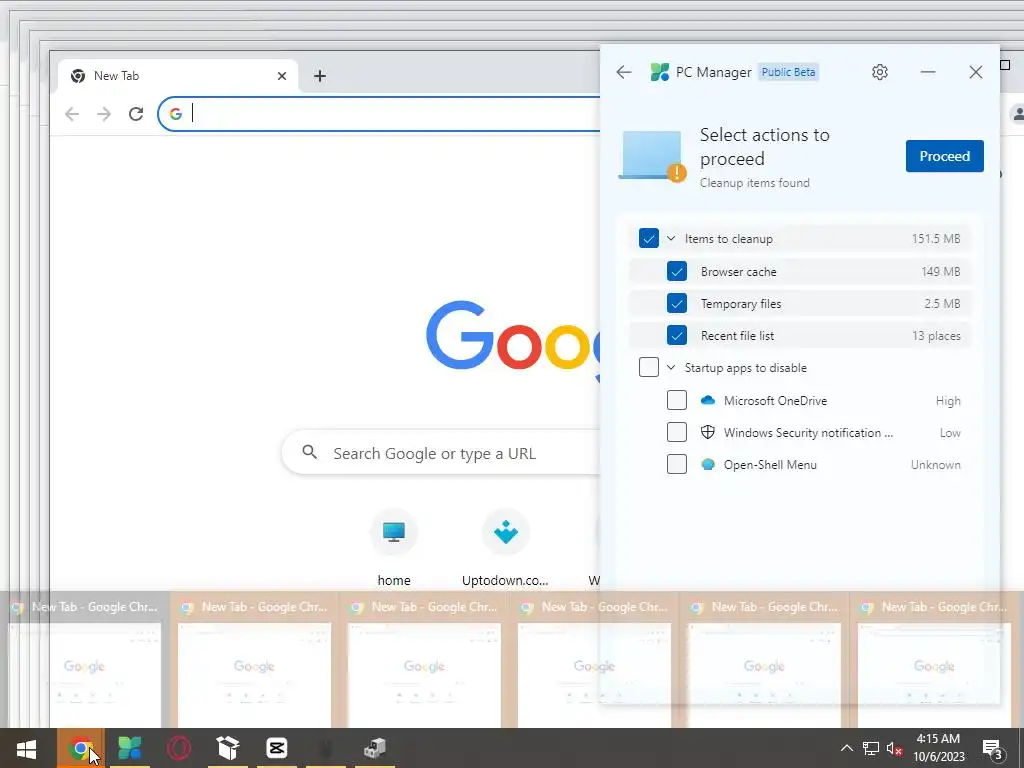
Task: Click the Google G icon in address bar
Action: pos(176,114)
